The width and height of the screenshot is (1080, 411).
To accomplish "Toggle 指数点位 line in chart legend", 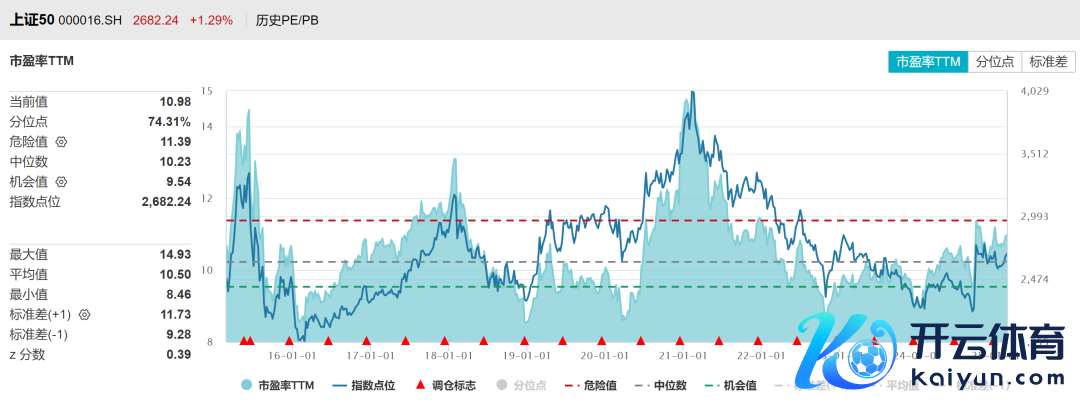I will click(362, 385).
